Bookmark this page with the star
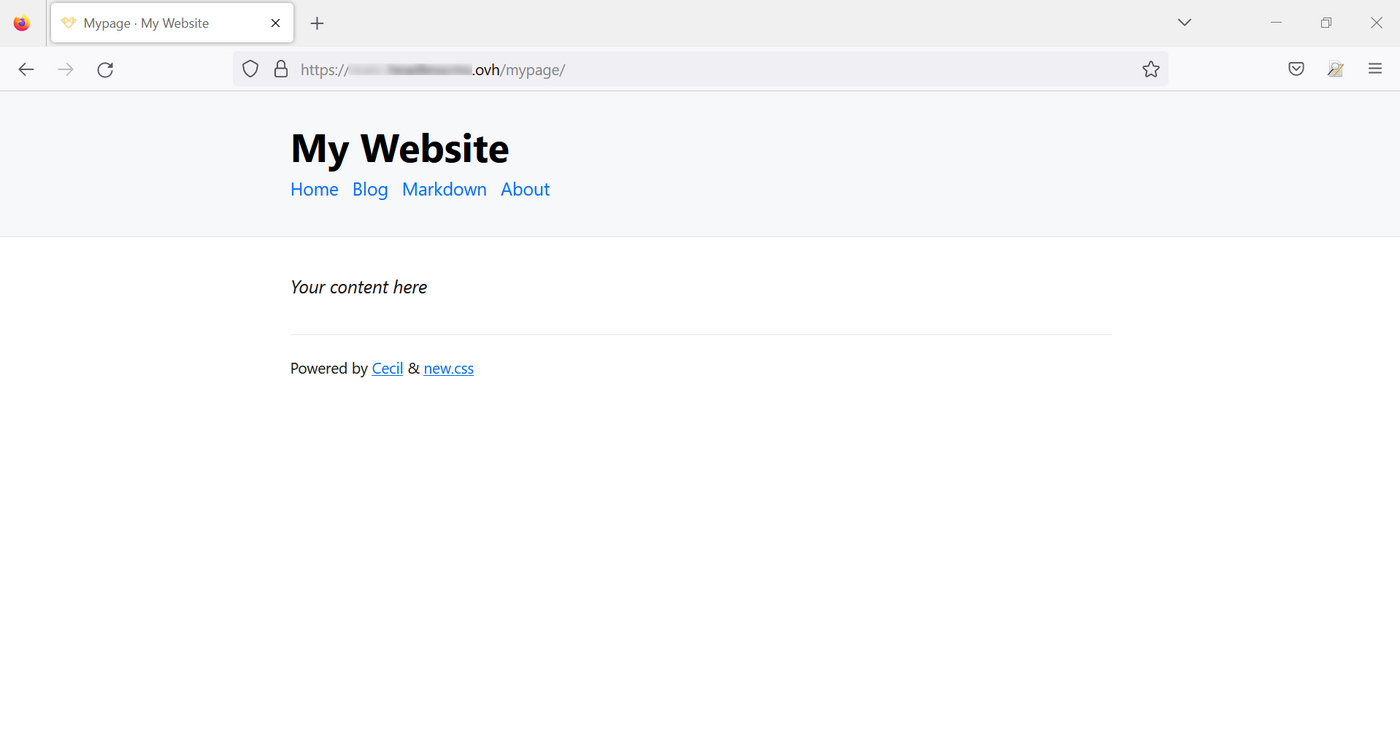Viewport: 1400px width, 743px height. pos(1150,69)
